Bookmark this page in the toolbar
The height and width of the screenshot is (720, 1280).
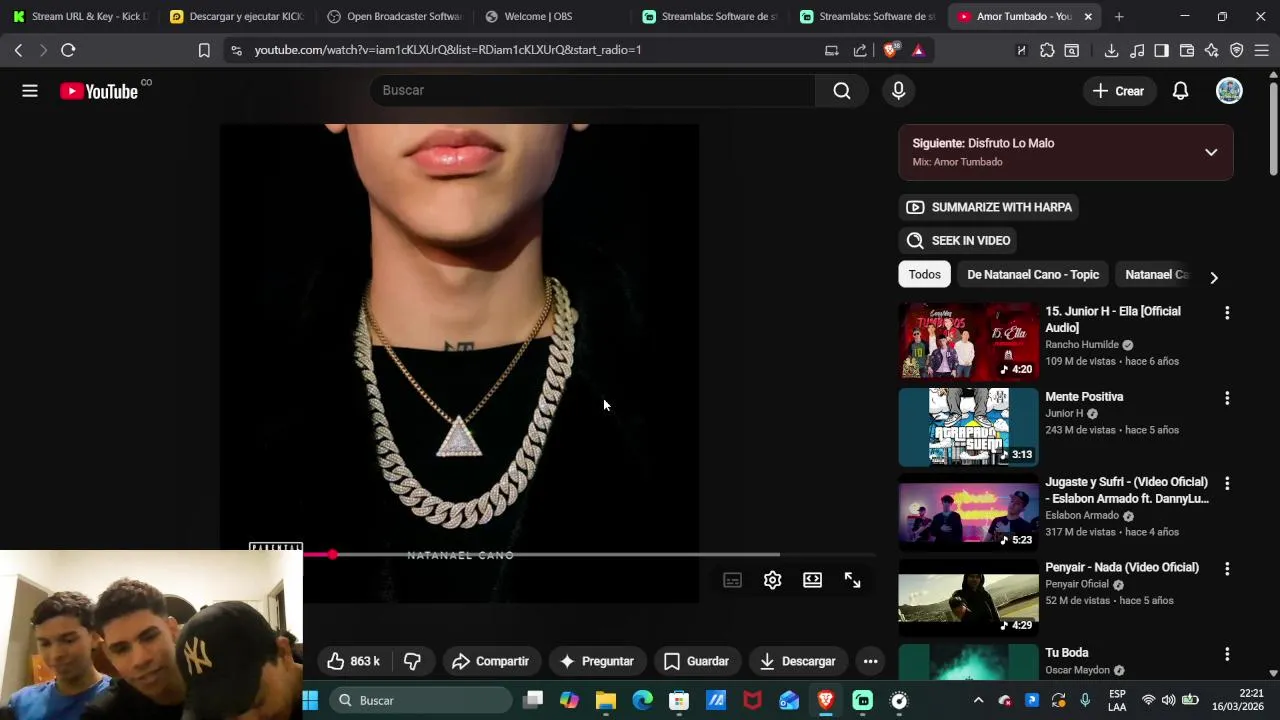(x=204, y=50)
